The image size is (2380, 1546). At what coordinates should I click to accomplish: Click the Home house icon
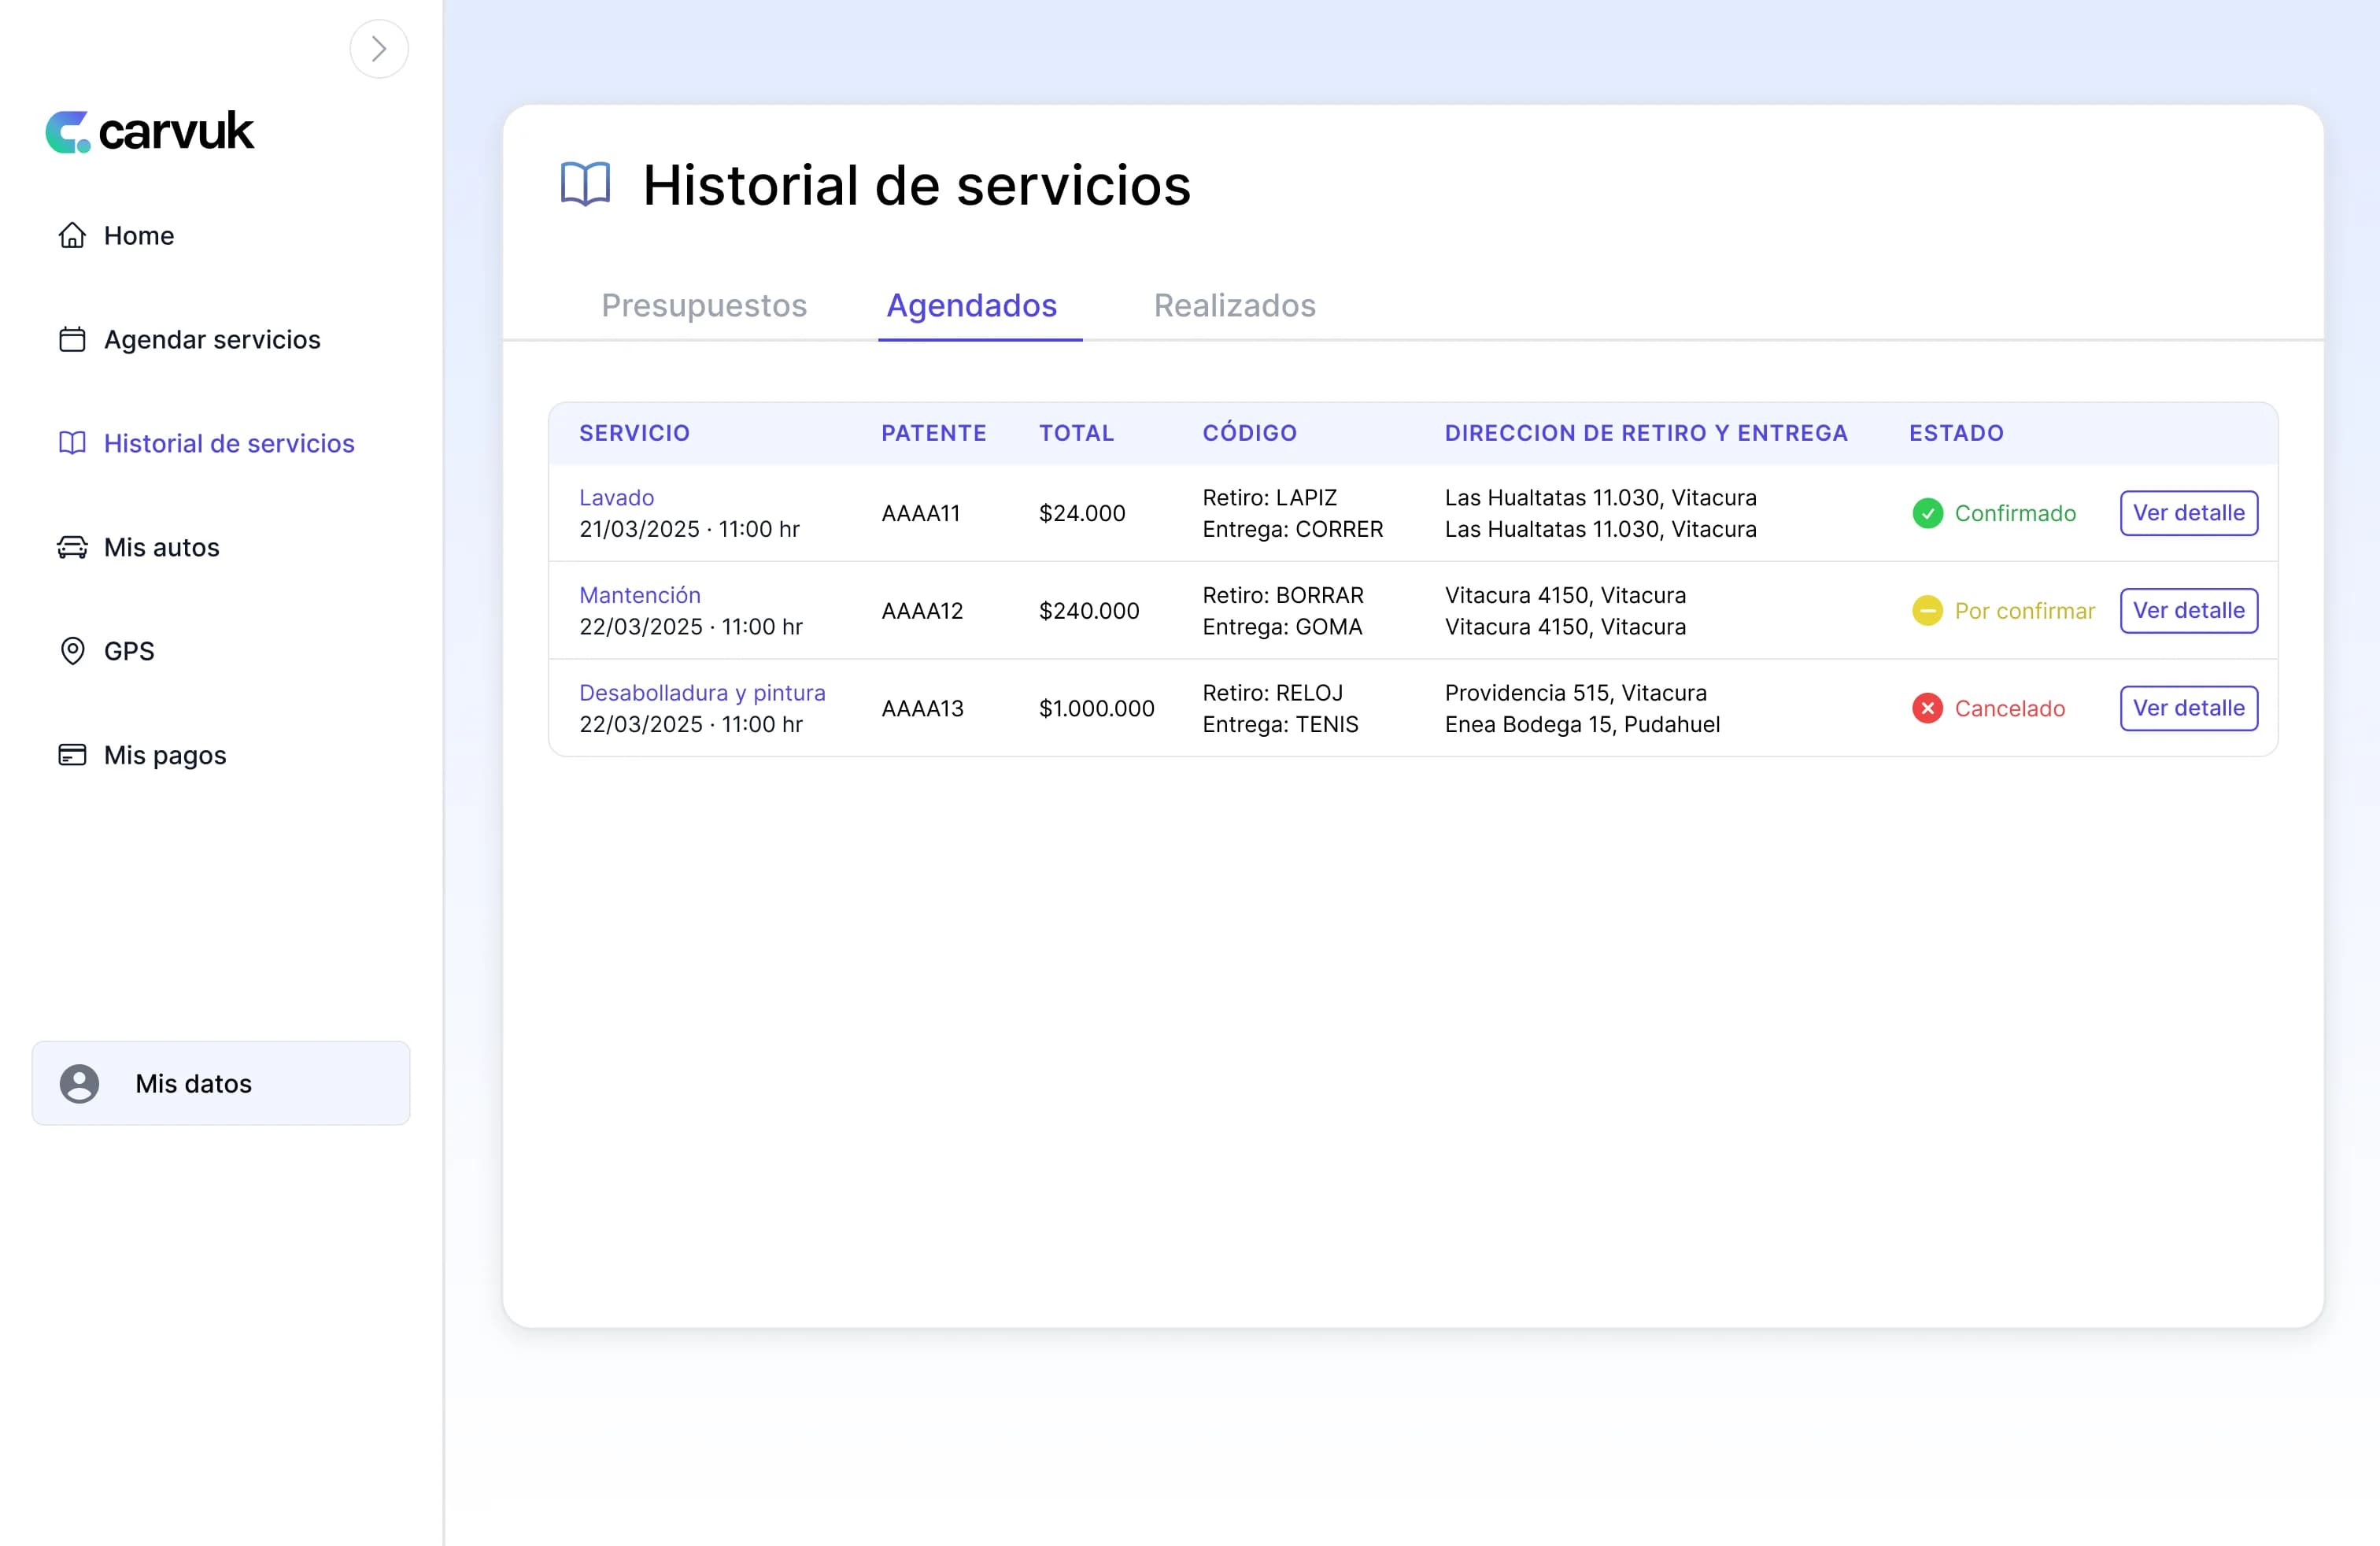72,235
